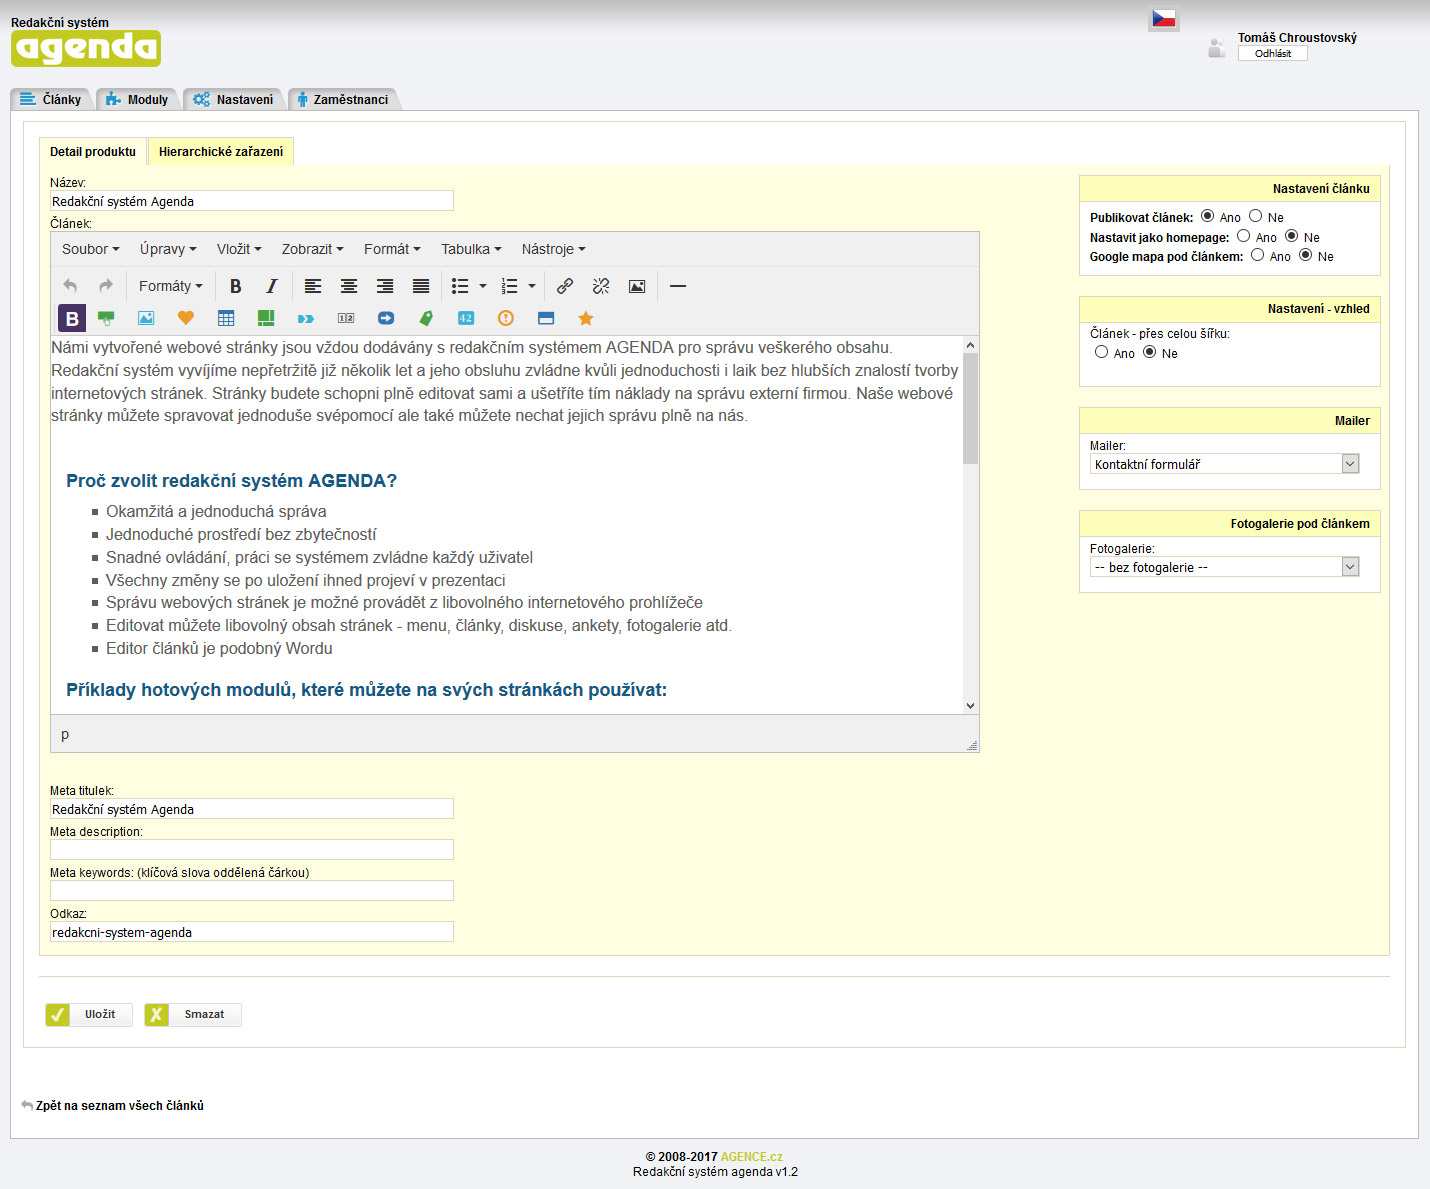
Task: Expand the numbered list style arrow
Action: click(x=532, y=286)
